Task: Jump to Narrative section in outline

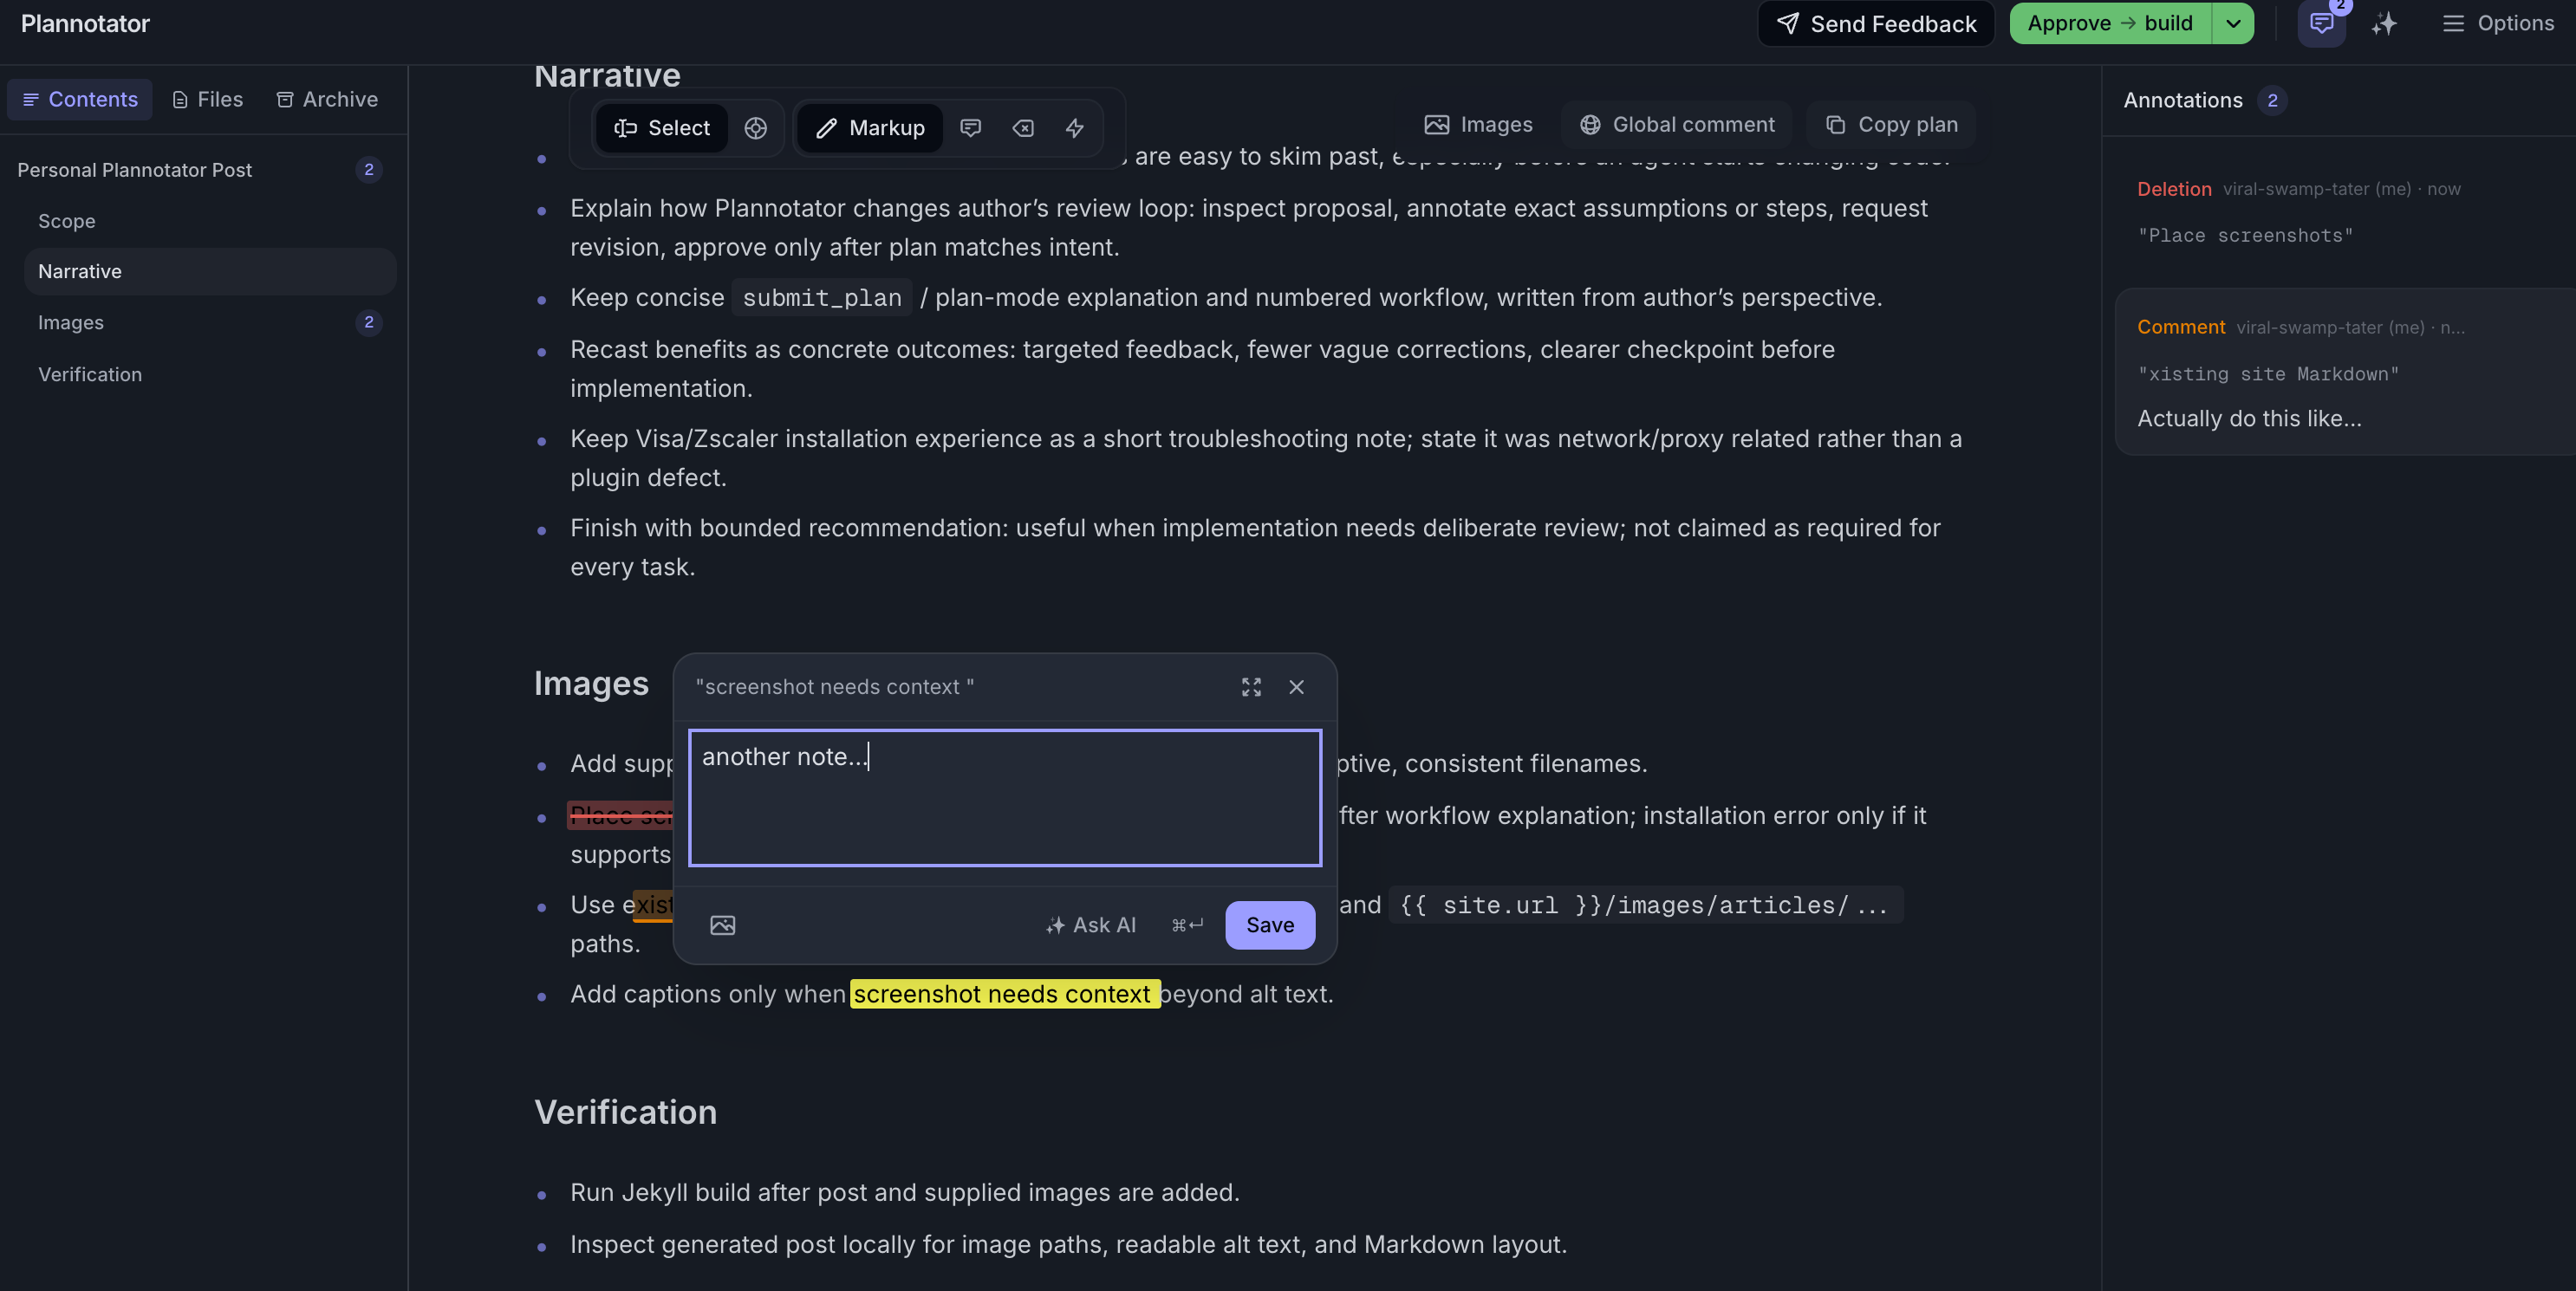Action: click(x=210, y=272)
